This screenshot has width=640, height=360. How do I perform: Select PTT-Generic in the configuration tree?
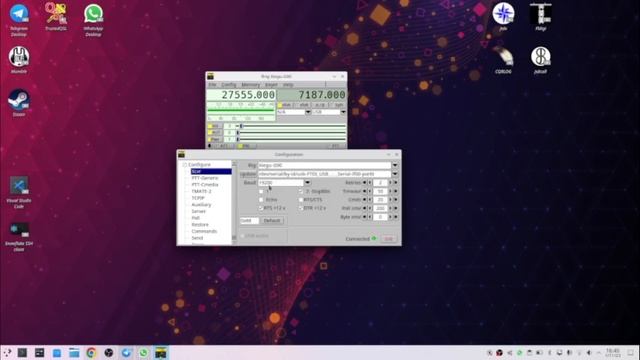(205, 178)
